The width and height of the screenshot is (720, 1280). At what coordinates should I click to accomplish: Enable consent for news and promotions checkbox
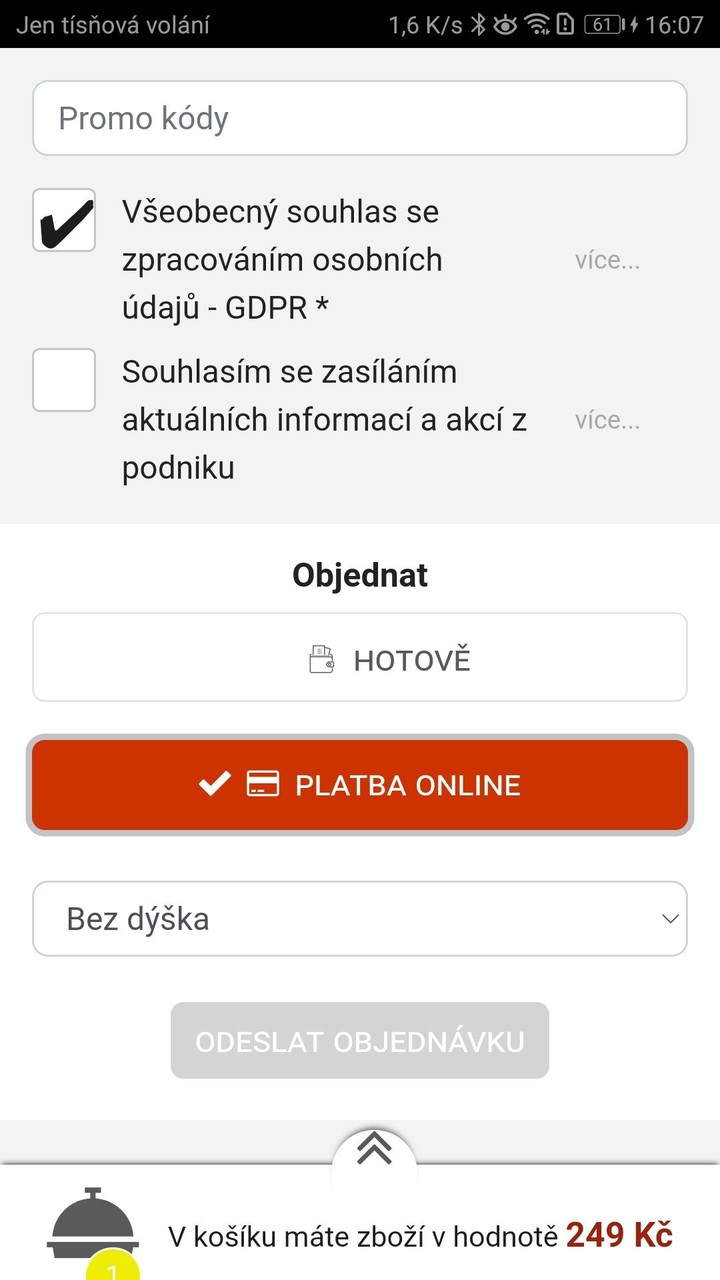pos(64,380)
